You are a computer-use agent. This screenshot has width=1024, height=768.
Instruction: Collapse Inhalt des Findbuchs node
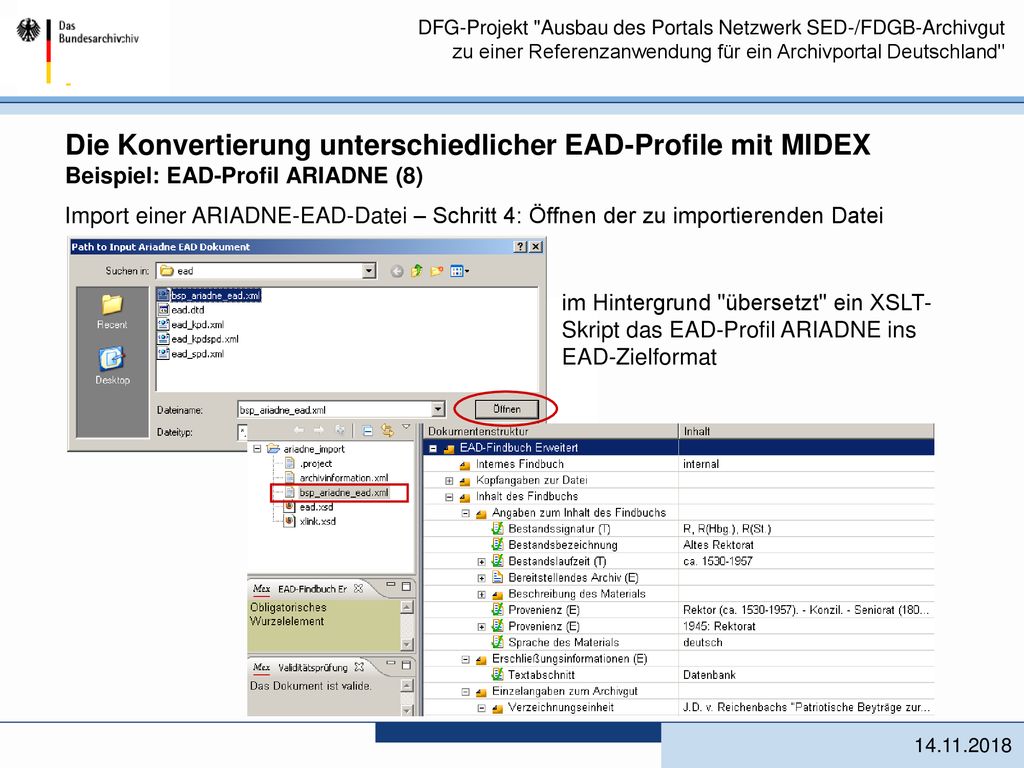pyautogui.click(x=449, y=497)
